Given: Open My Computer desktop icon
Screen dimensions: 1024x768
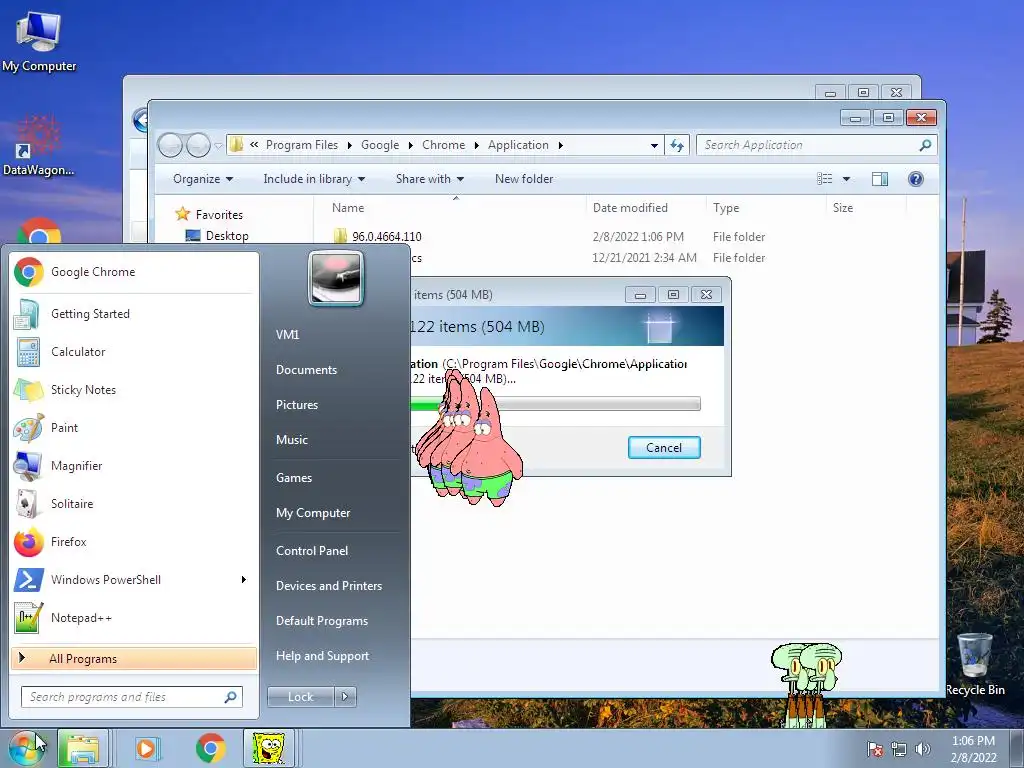Looking at the screenshot, I should pos(39,41).
